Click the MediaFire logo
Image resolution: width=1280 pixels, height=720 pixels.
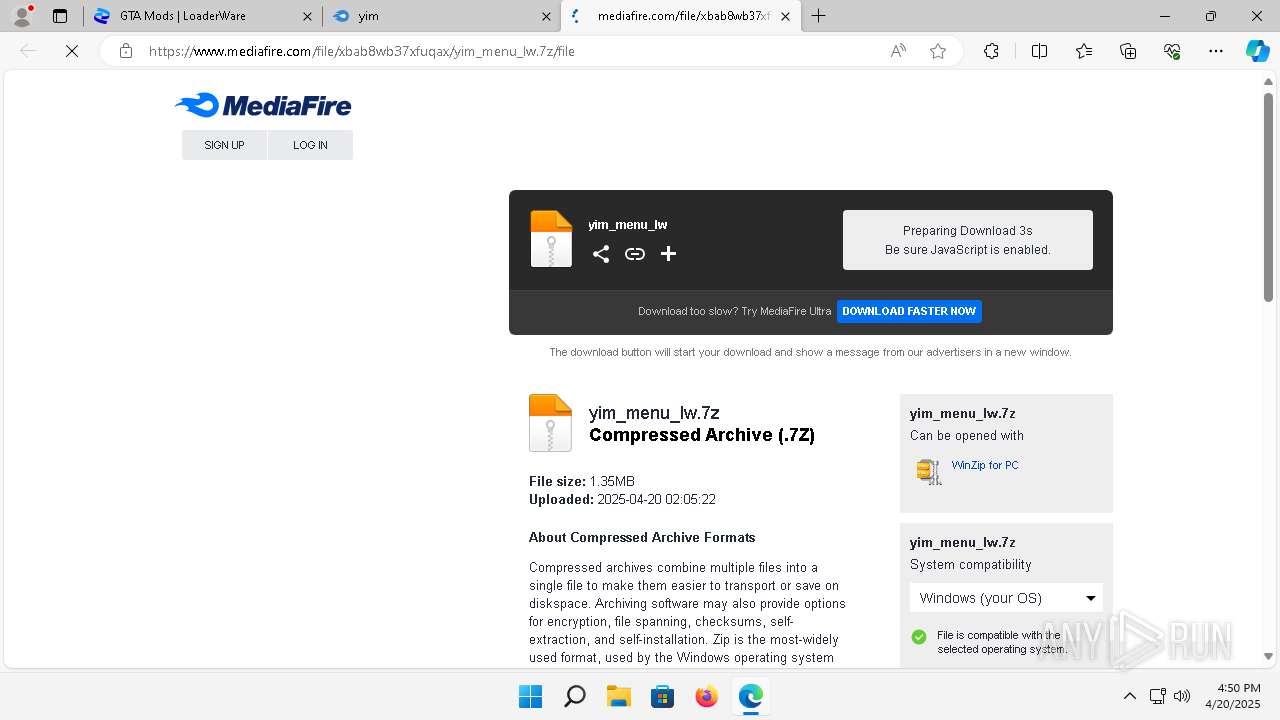tap(263, 105)
